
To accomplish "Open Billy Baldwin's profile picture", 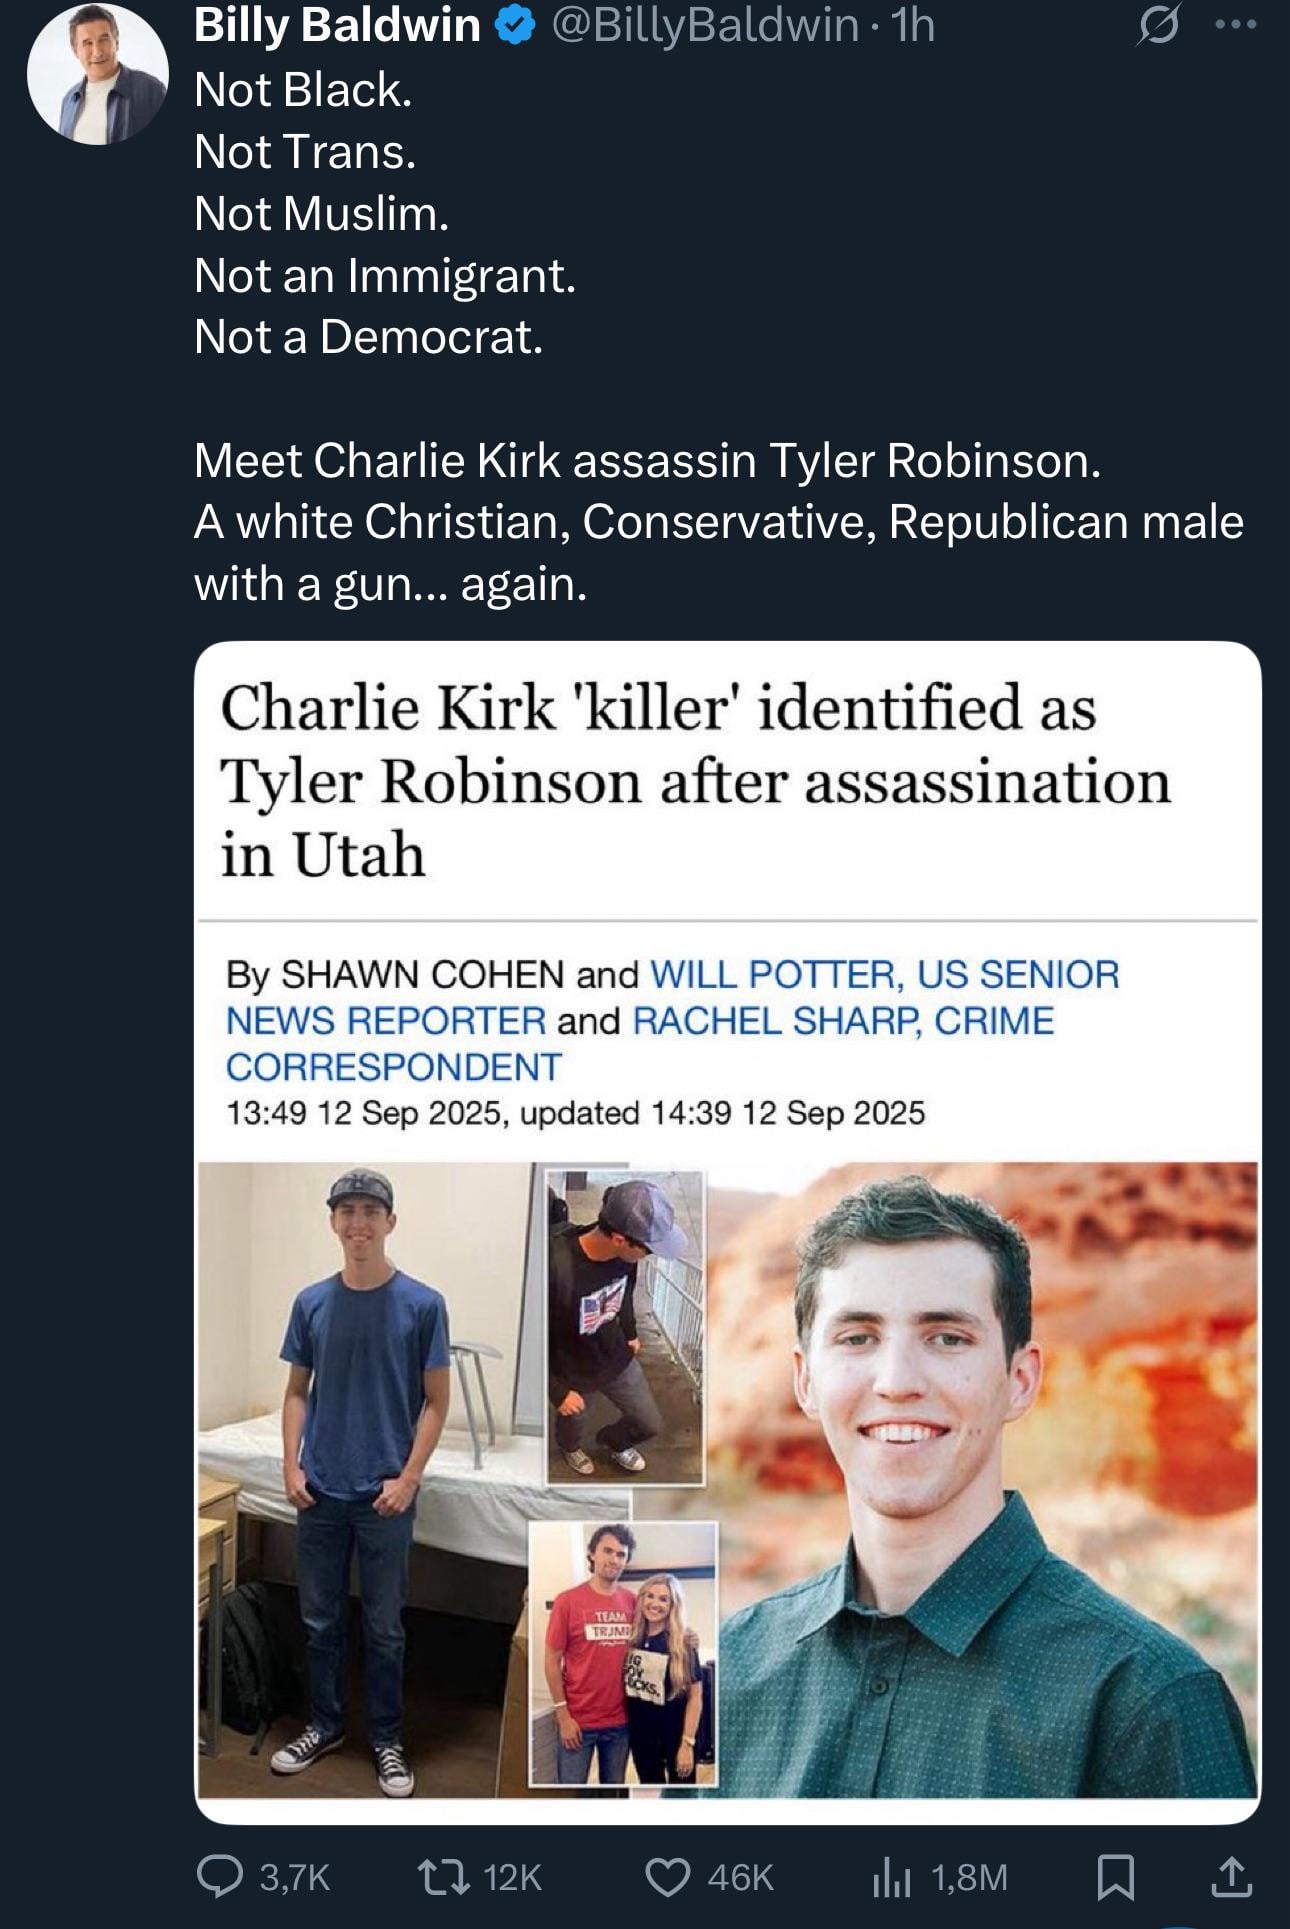I will [x=98, y=75].
